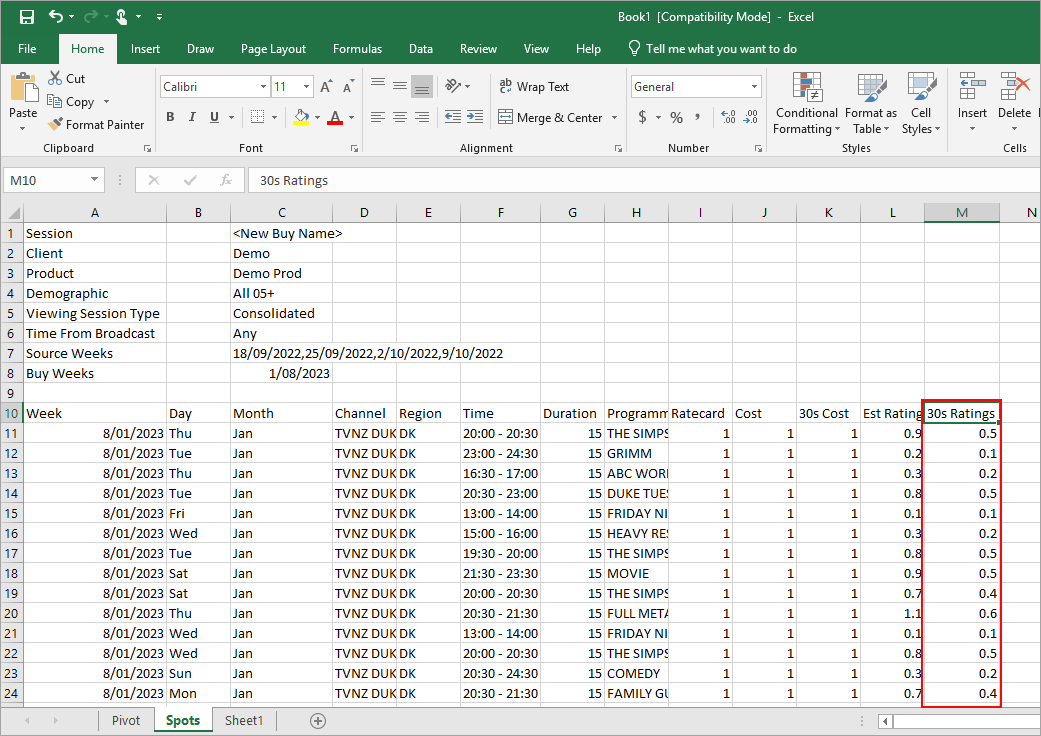
Task: Undo the last action
Action: coord(56,17)
